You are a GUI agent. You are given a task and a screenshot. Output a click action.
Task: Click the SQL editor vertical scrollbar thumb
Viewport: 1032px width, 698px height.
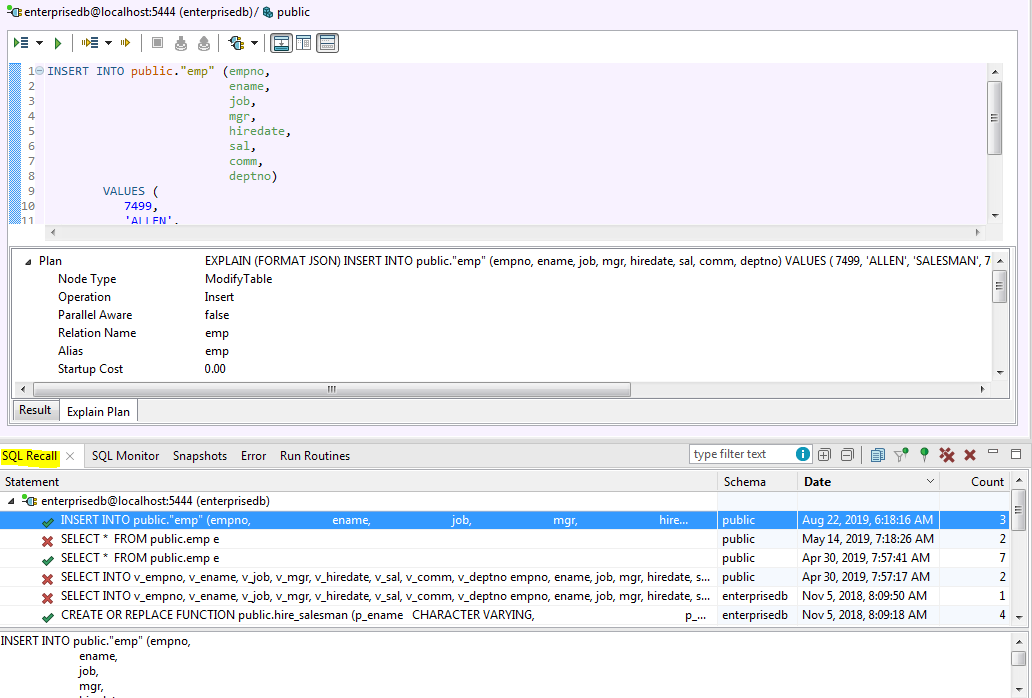coord(994,118)
